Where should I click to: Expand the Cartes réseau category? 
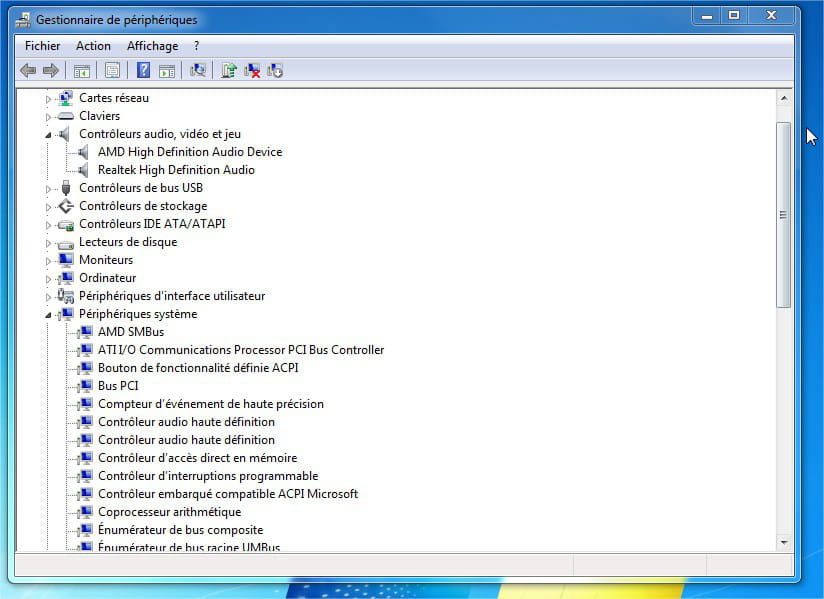[47, 98]
